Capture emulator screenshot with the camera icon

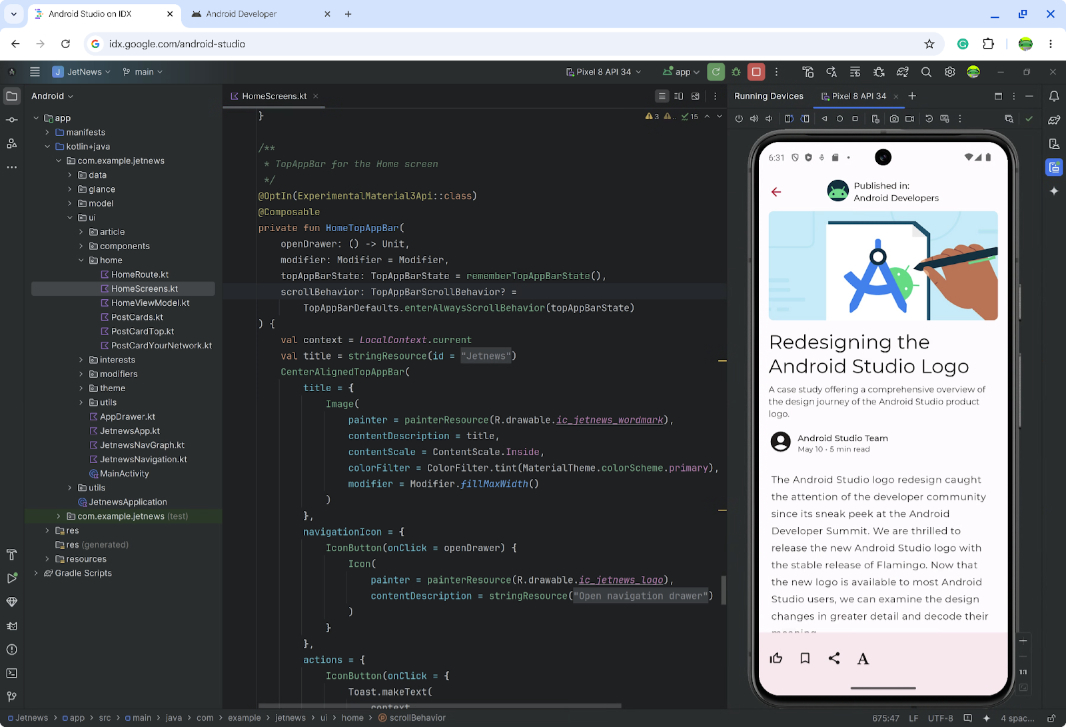(x=894, y=118)
